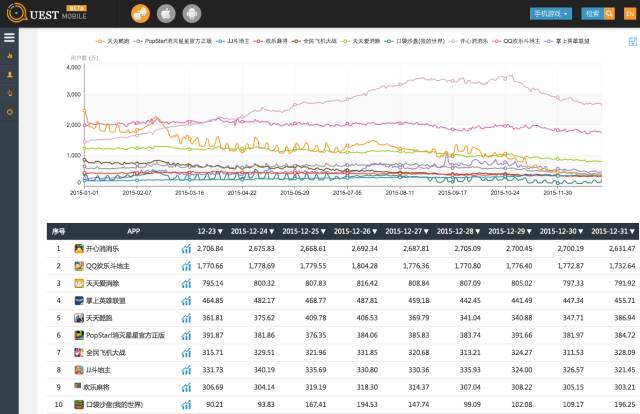Open trend chart icon for PopStar消灭星星

[x=186, y=336]
